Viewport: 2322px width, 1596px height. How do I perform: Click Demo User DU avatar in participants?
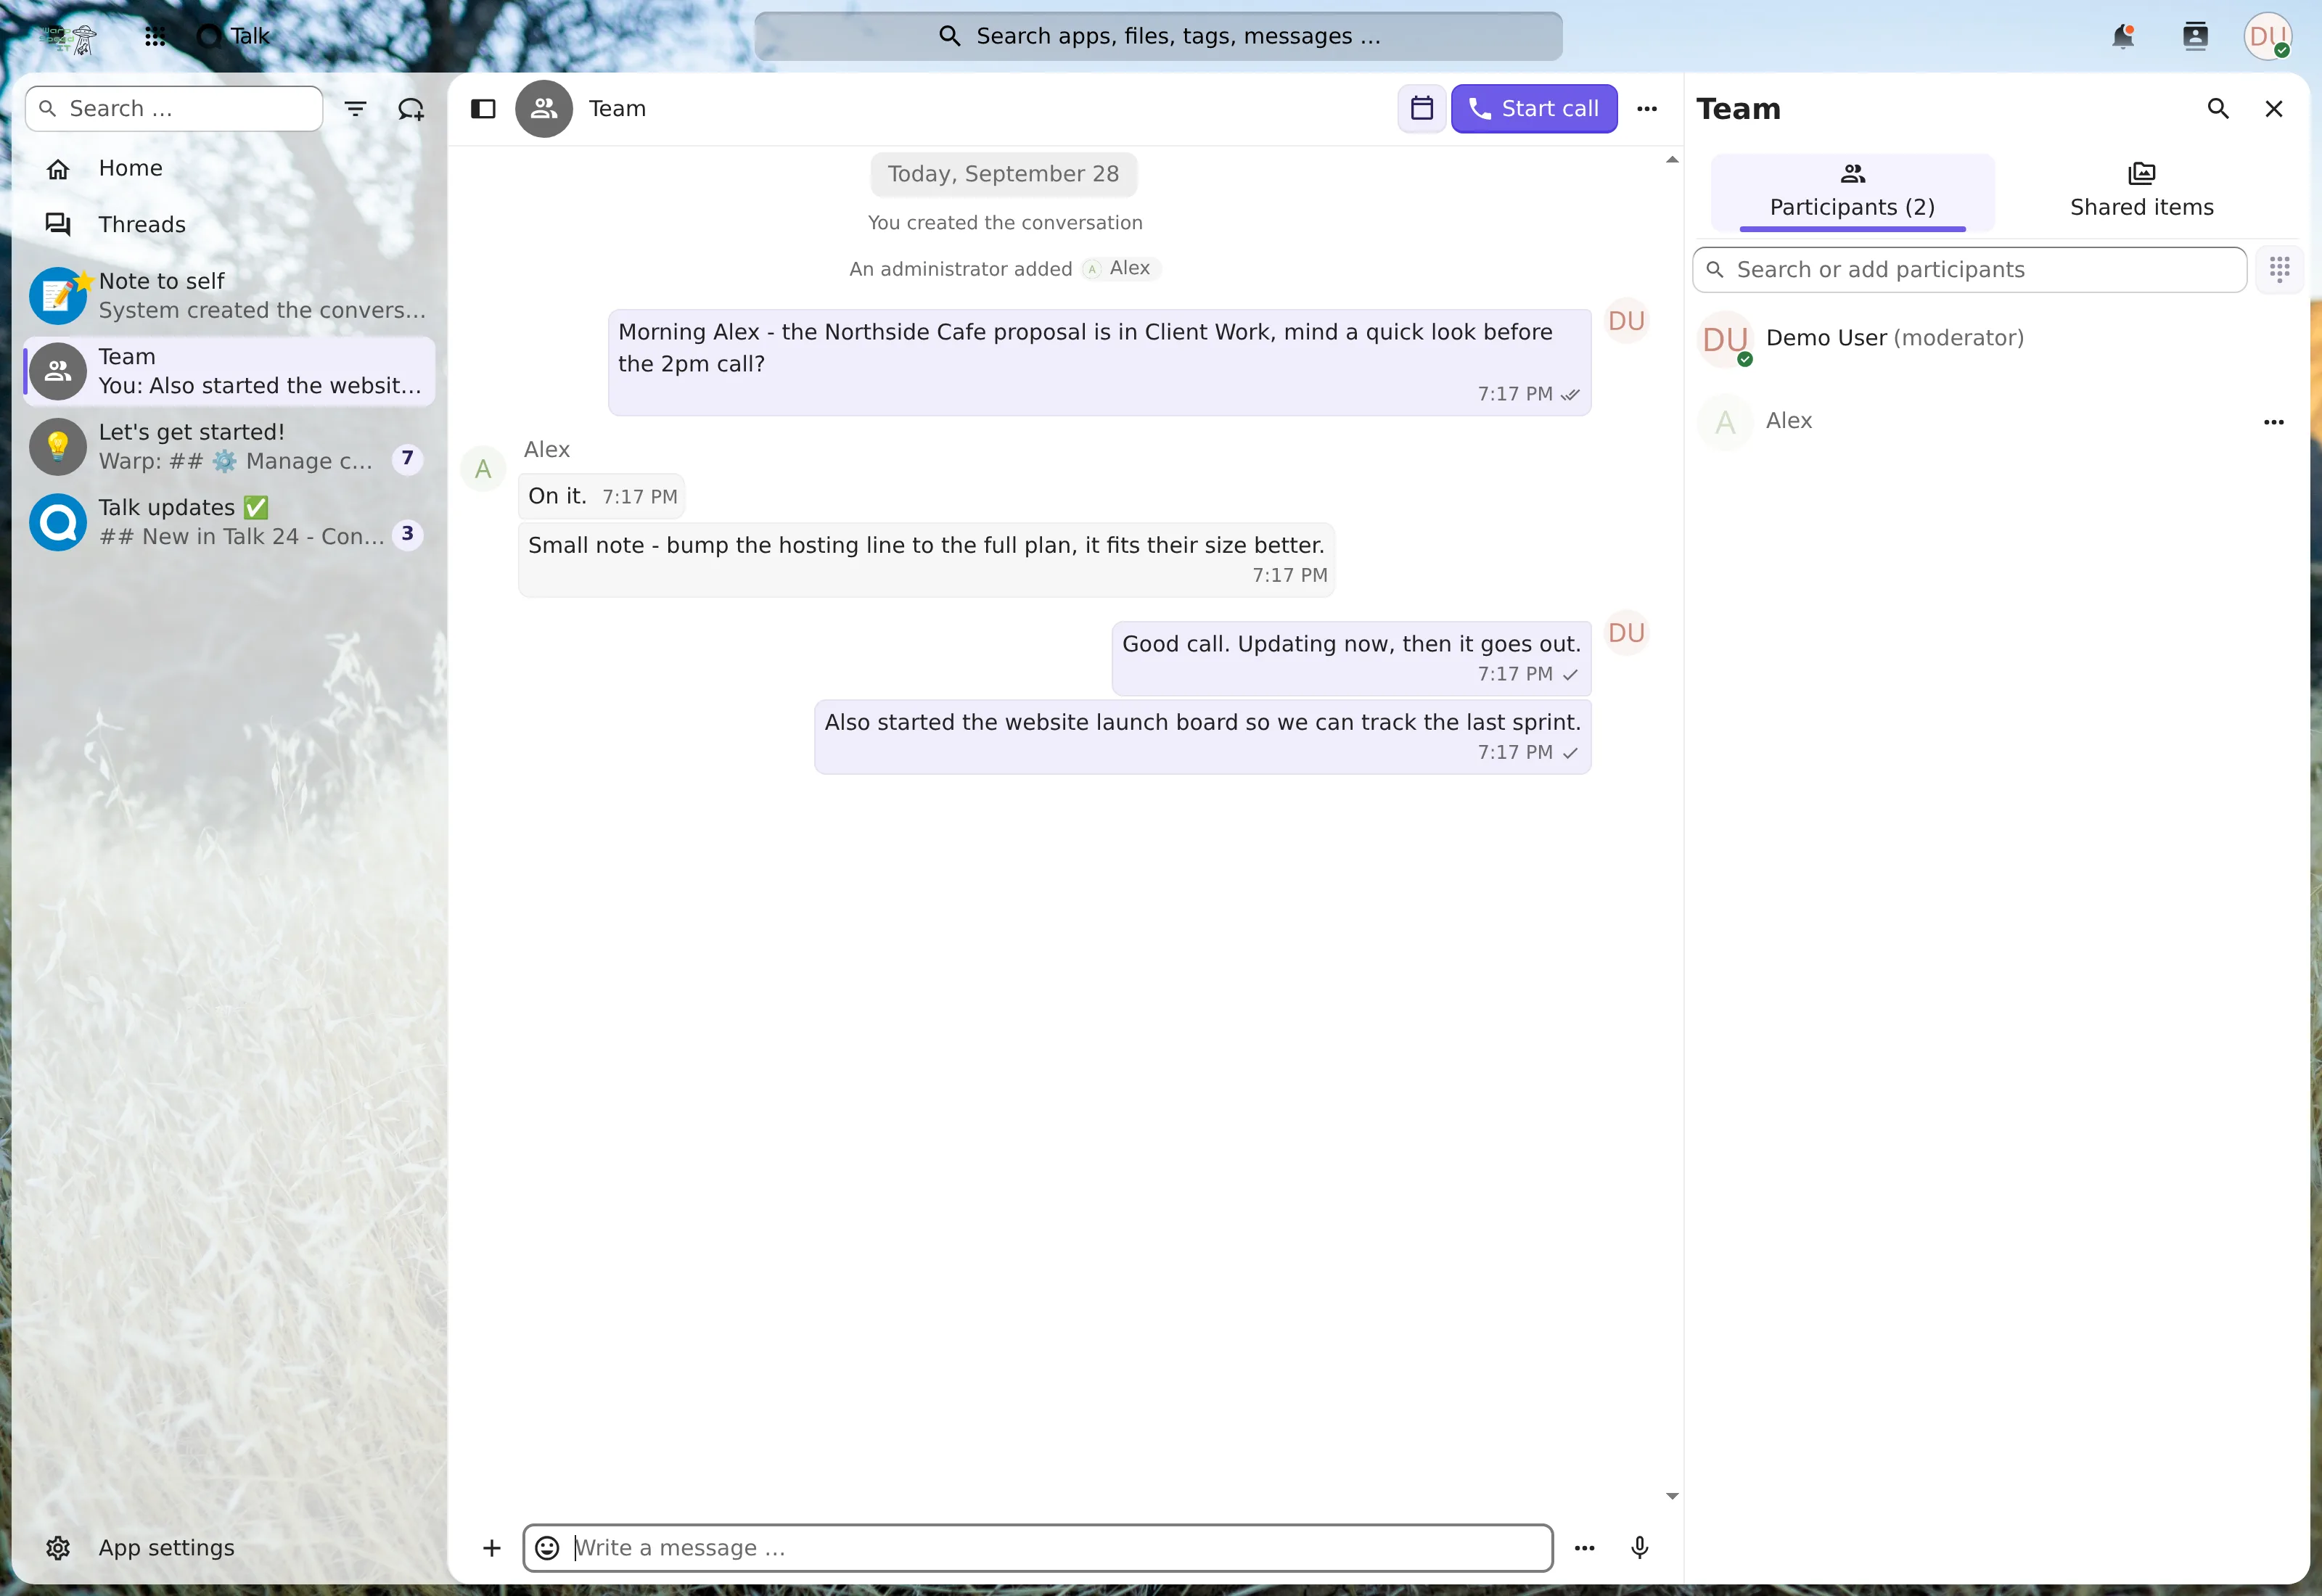(1725, 340)
